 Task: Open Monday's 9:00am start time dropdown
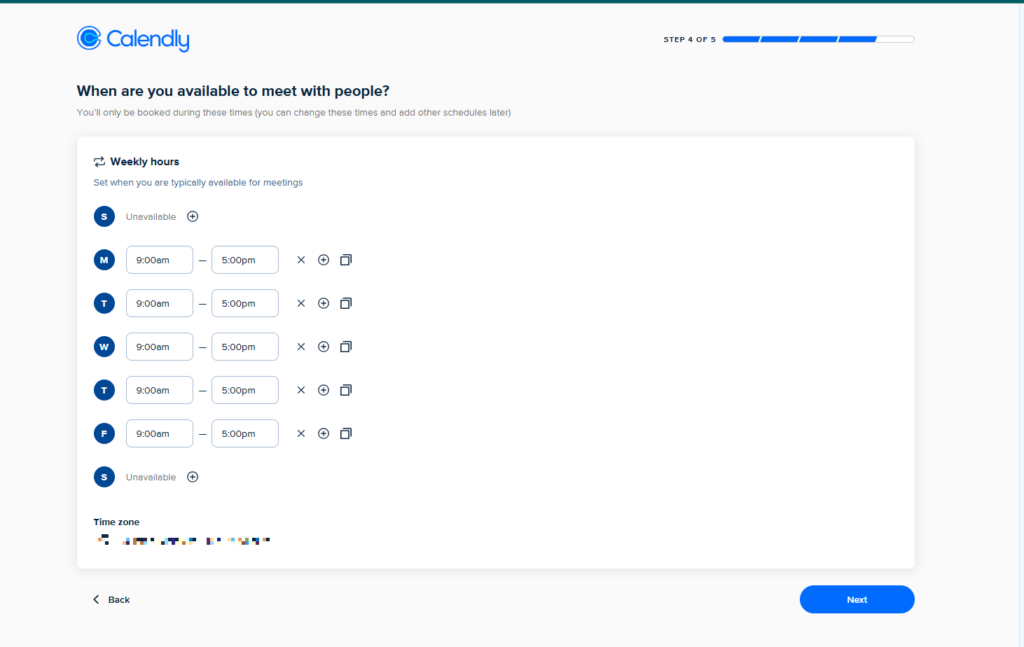(159, 260)
